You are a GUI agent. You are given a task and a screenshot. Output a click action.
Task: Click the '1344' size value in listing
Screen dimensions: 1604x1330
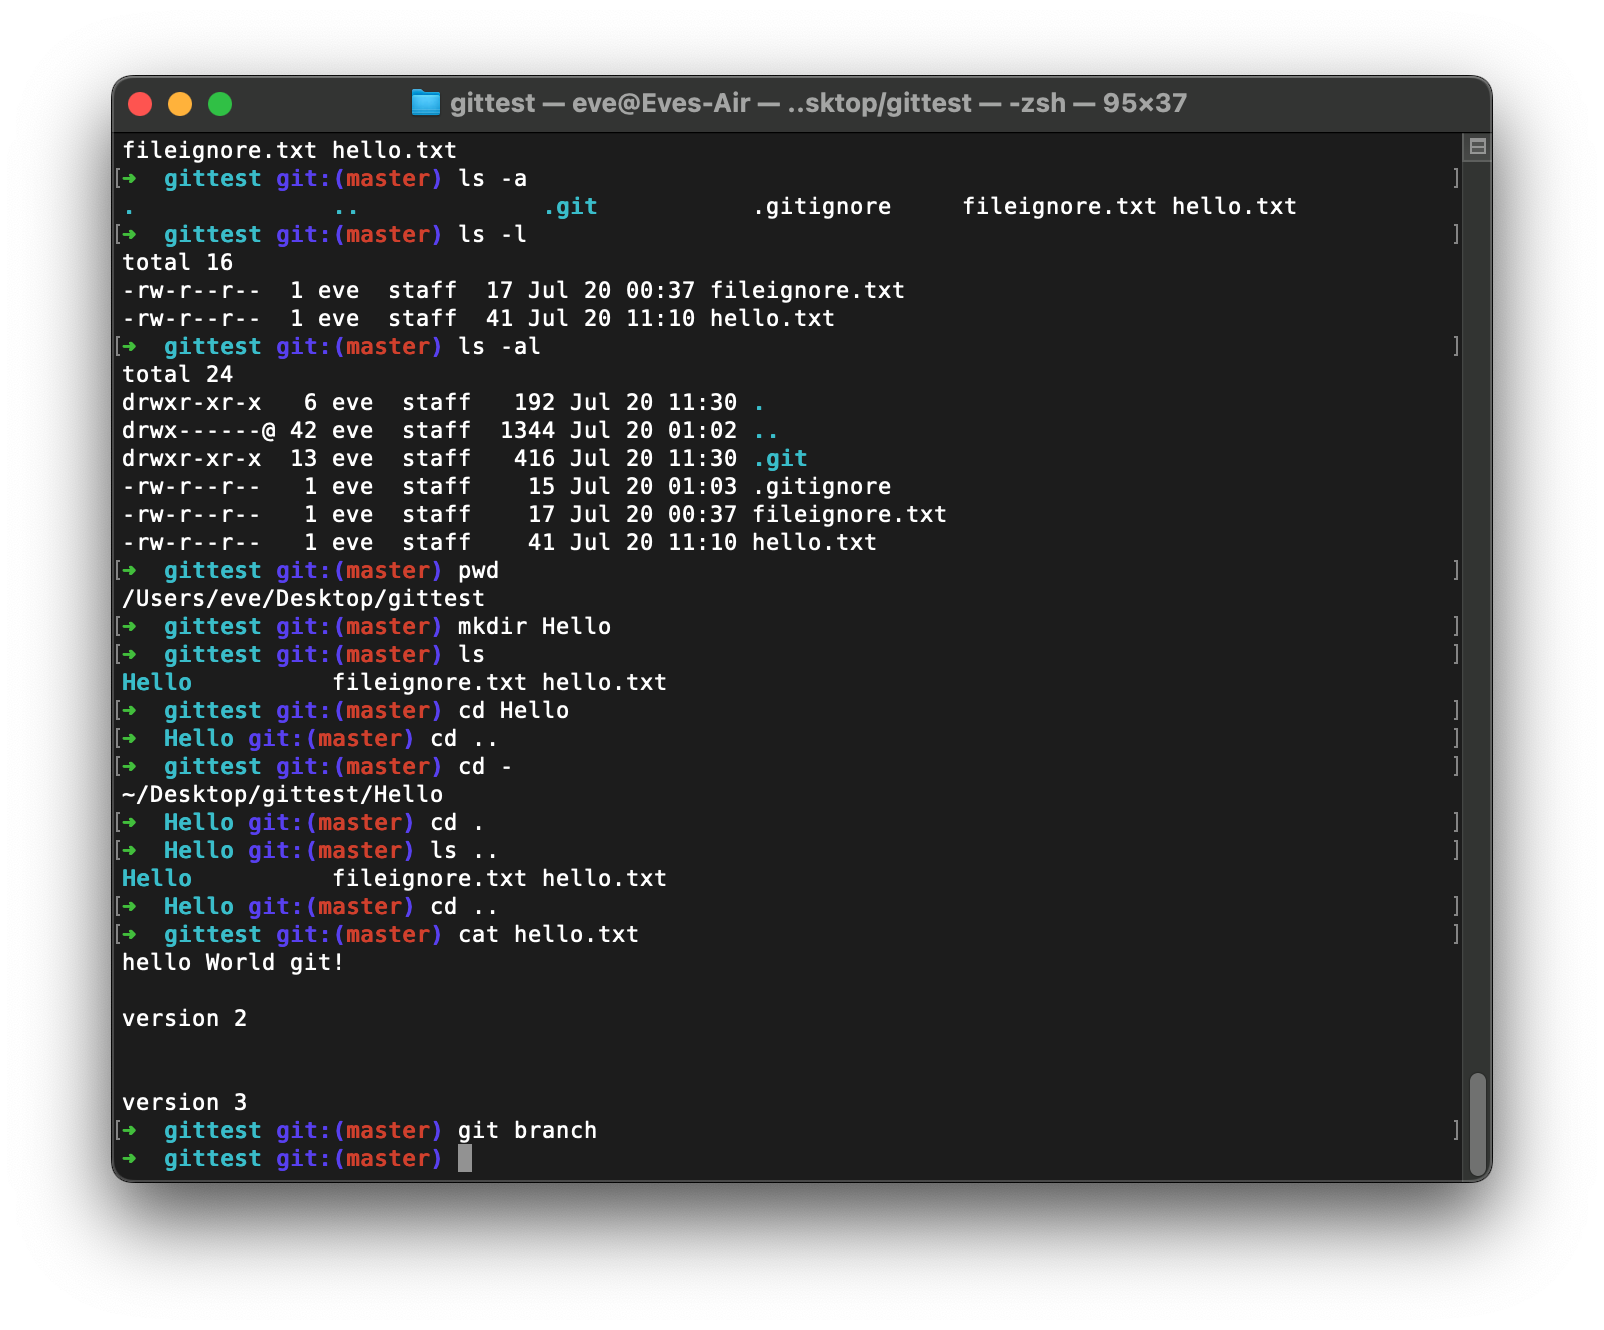527,430
